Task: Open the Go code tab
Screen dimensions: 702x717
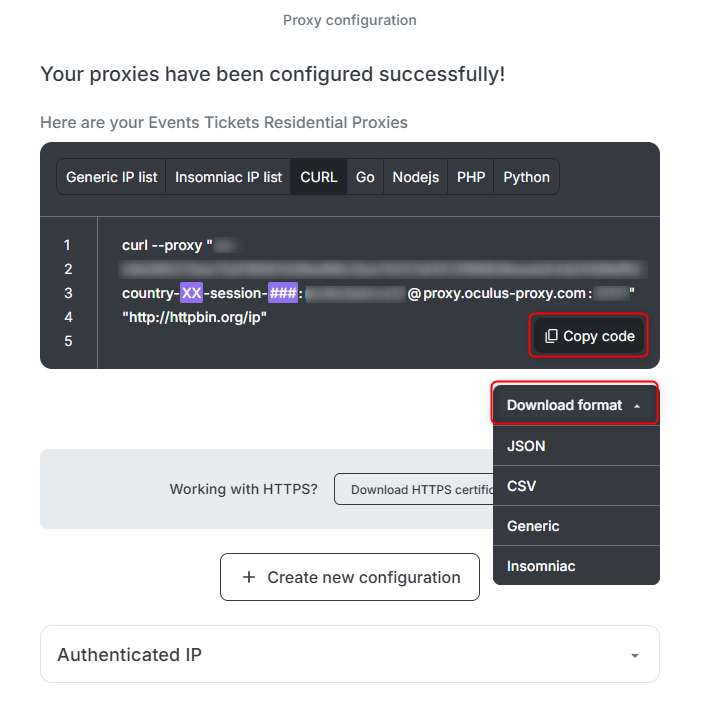Action: (x=365, y=177)
